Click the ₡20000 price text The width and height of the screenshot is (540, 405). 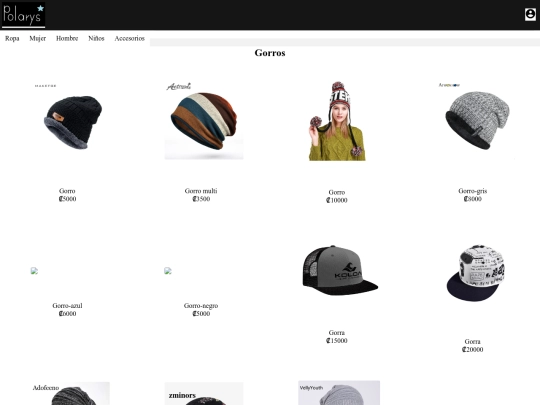472,350
